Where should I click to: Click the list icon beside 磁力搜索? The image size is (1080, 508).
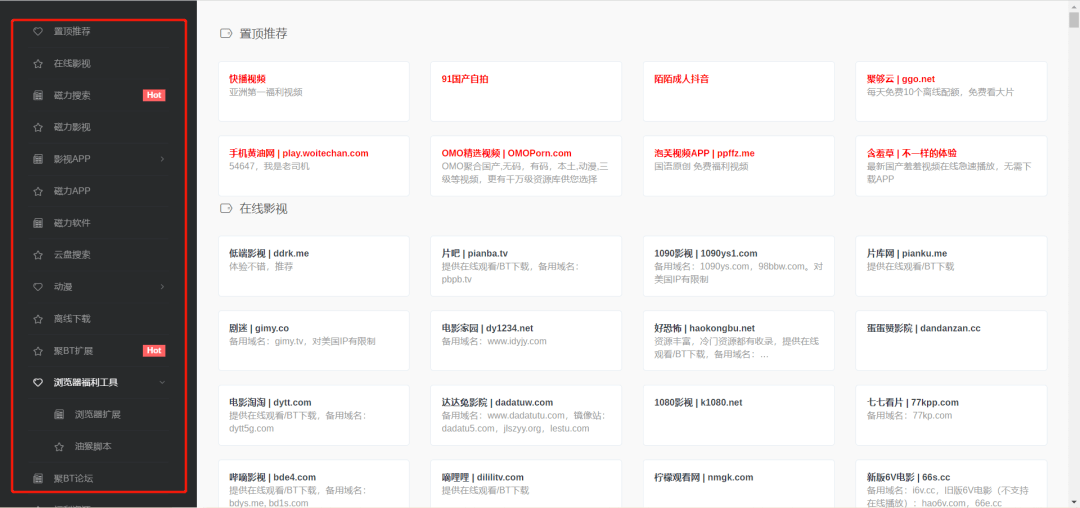[39, 95]
